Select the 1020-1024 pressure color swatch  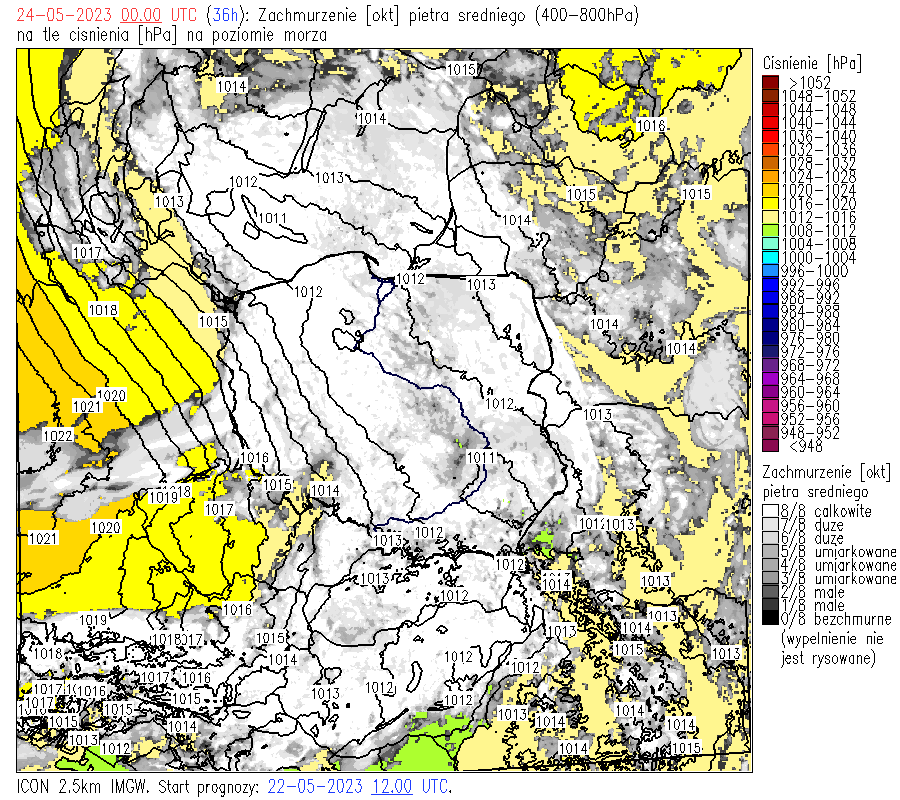[770, 190]
